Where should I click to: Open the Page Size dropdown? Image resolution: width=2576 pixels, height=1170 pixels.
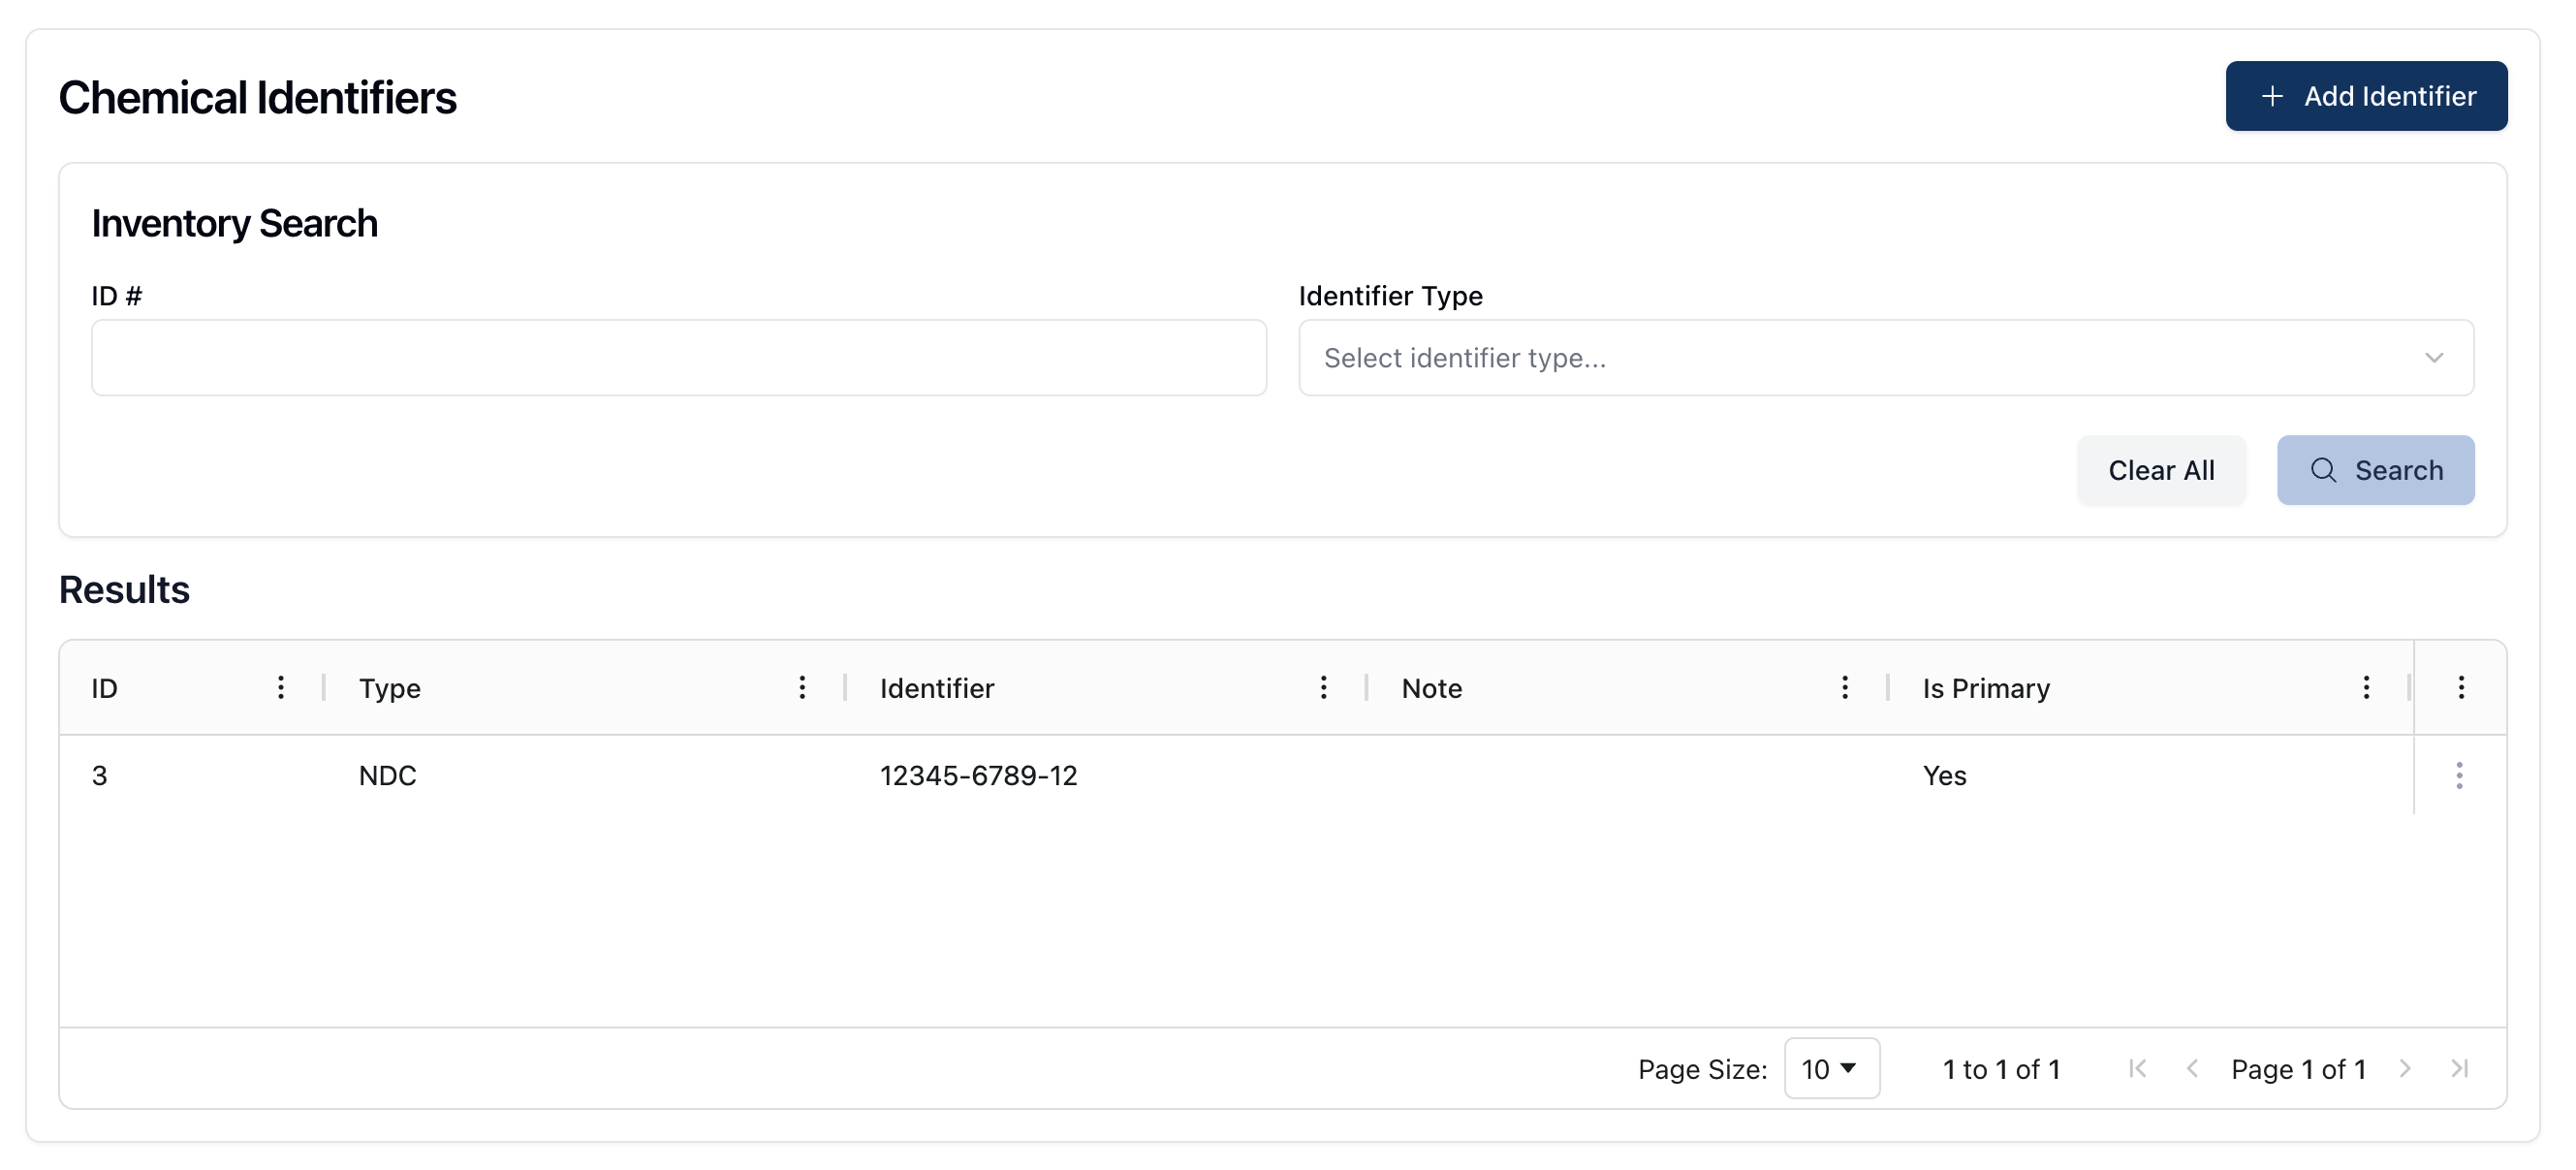click(1831, 1069)
